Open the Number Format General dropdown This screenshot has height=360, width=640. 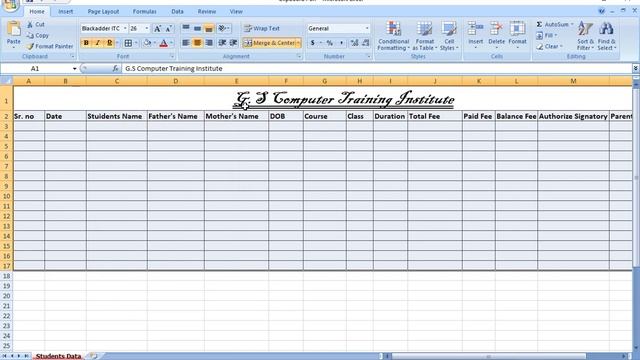point(367,29)
